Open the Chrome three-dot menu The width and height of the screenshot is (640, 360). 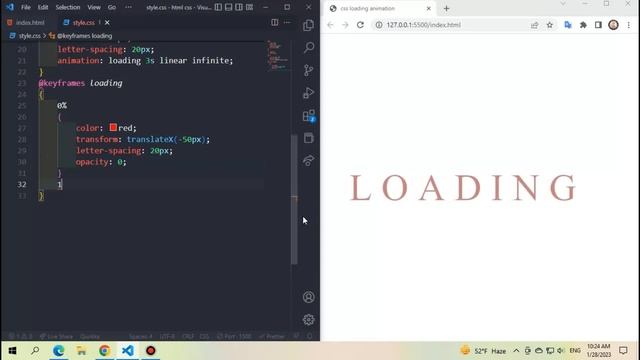pyautogui.click(x=629, y=25)
